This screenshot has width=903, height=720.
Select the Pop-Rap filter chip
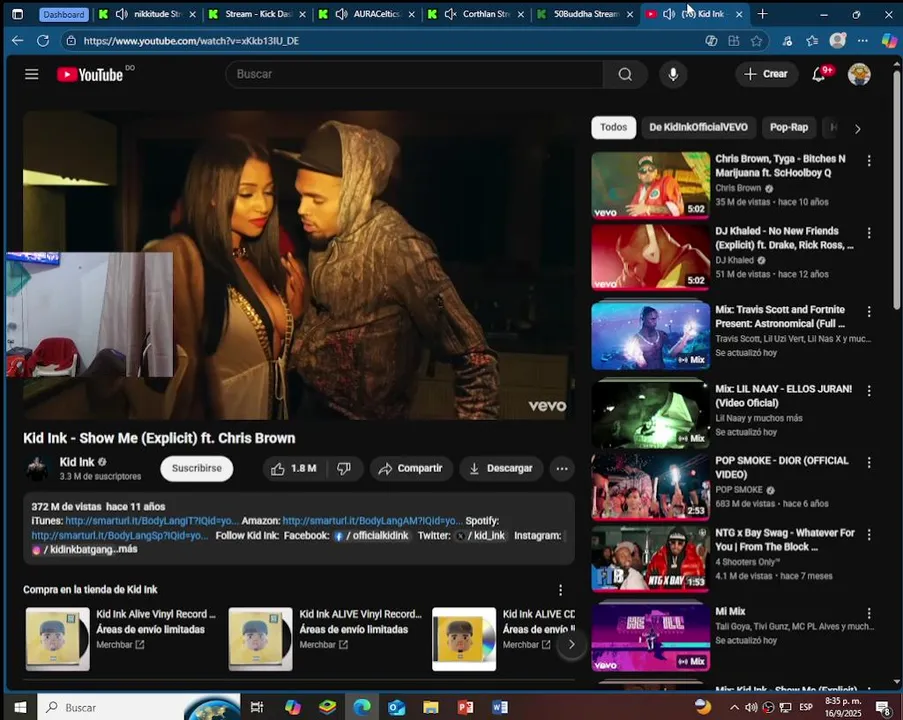tap(789, 127)
